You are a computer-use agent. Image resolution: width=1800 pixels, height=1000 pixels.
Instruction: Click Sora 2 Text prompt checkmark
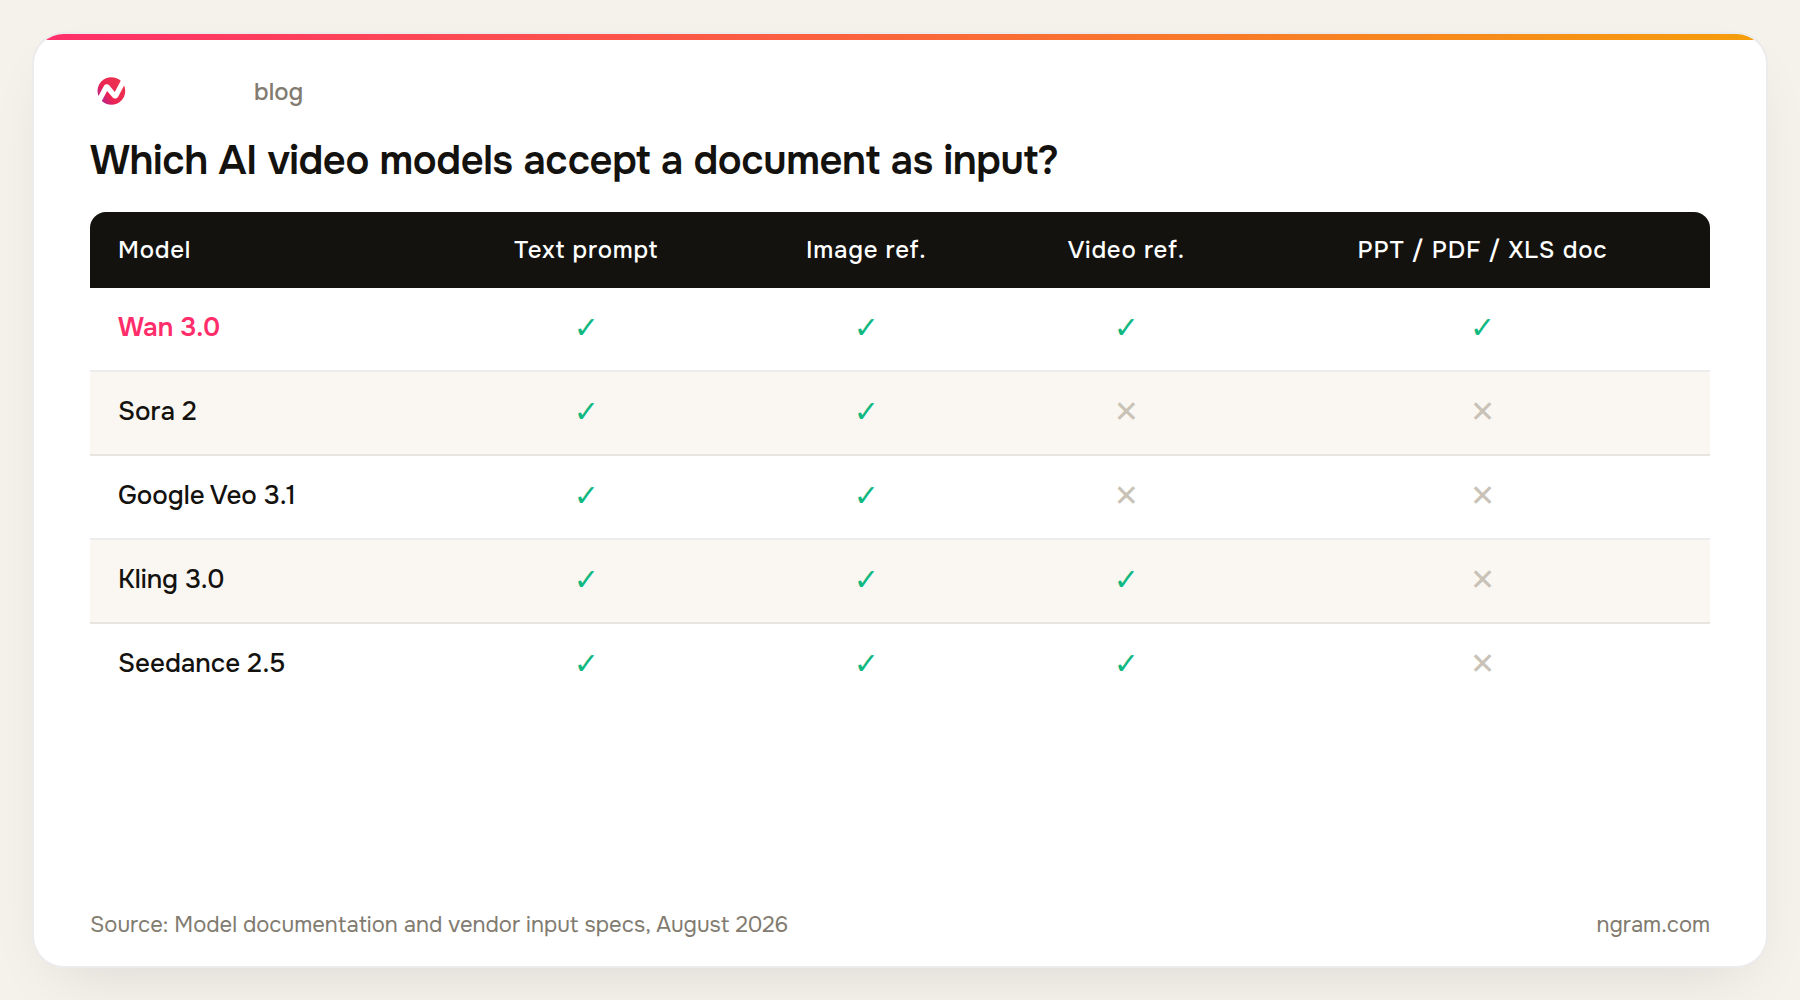586,411
